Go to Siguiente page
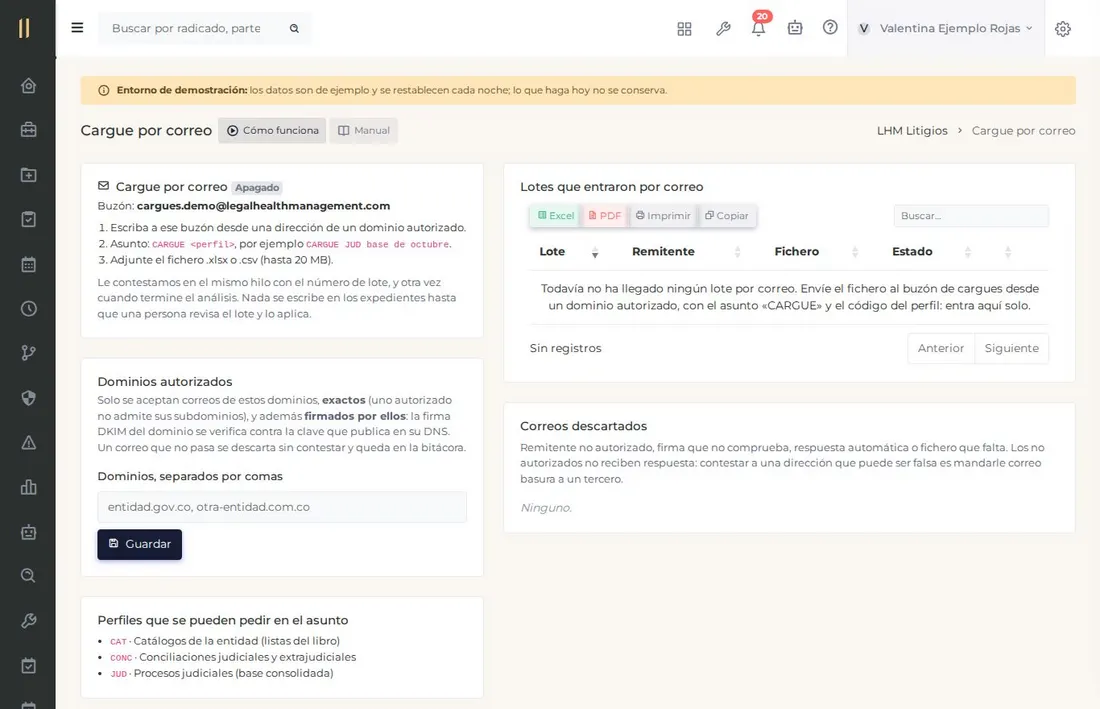The width and height of the screenshot is (1100, 709). (1012, 349)
